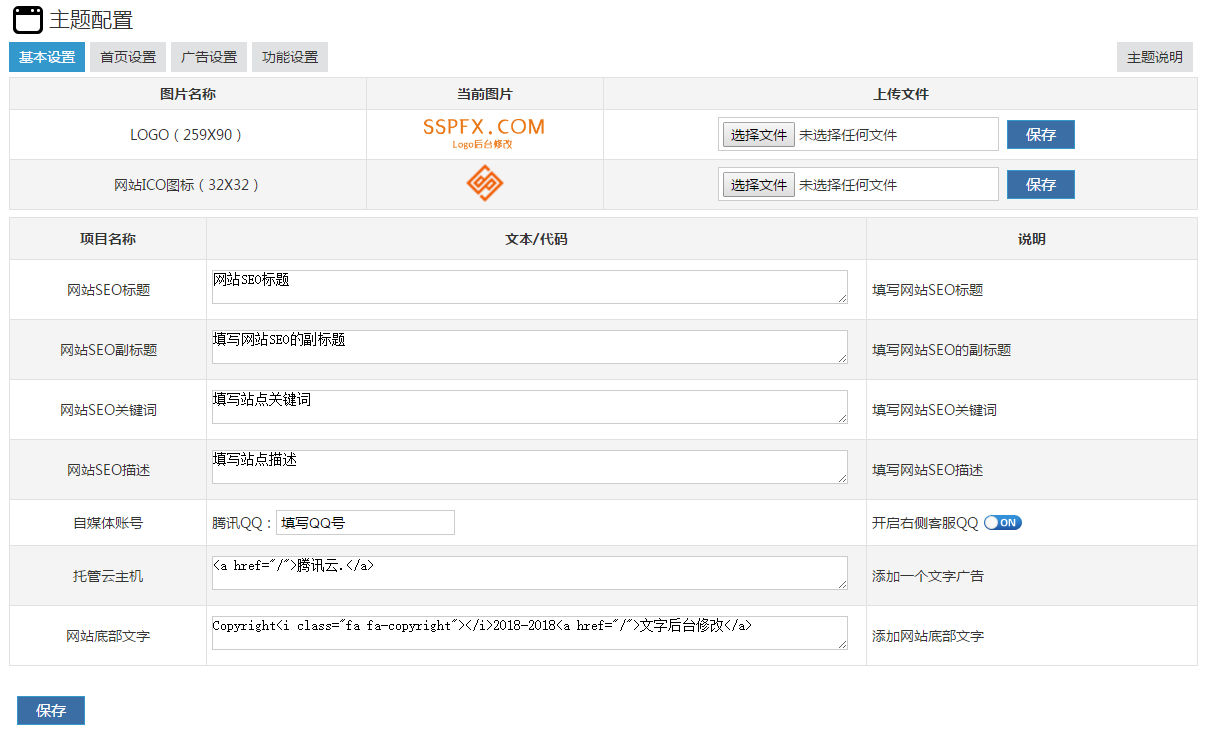This screenshot has height=731, width=1207.
Task: Open the 主题说明 button
Action: [x=1154, y=57]
